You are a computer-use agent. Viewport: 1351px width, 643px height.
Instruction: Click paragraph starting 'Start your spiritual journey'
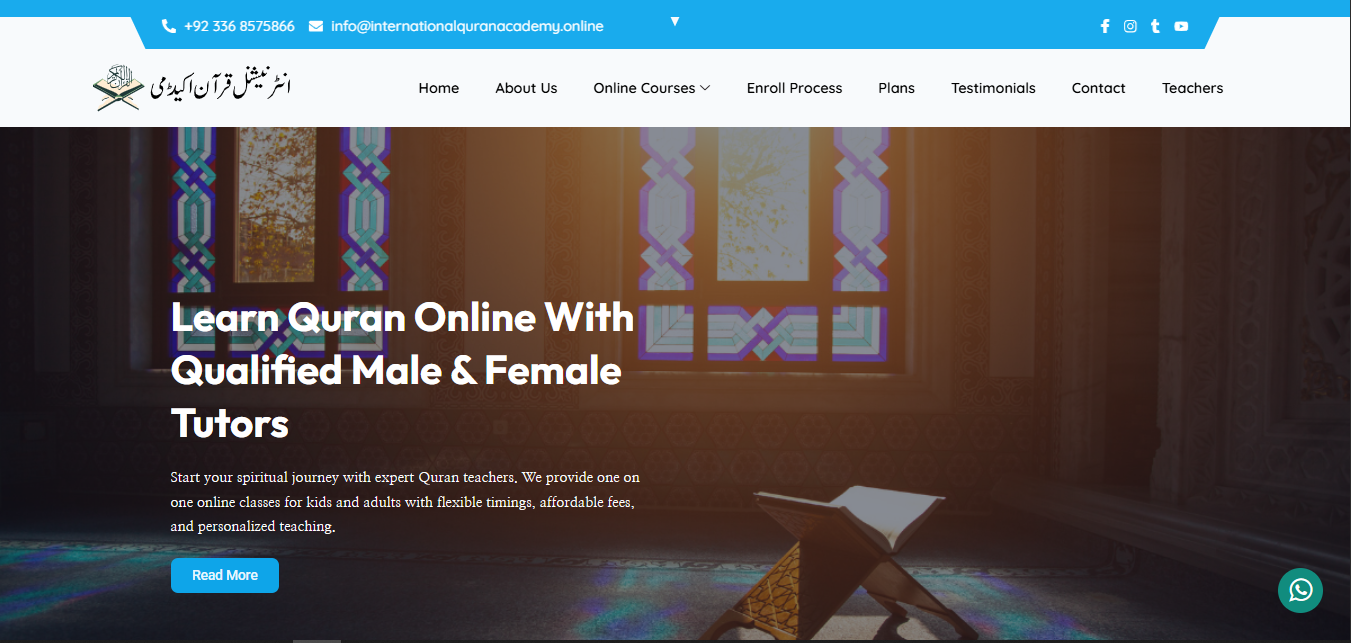tap(405, 502)
